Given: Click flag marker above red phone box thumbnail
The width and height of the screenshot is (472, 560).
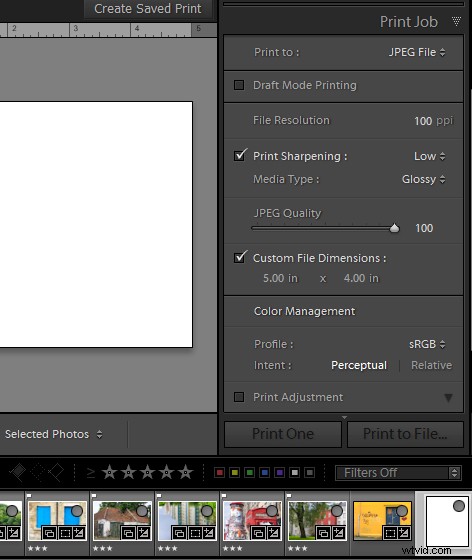Looking at the screenshot, I should coord(224,496).
